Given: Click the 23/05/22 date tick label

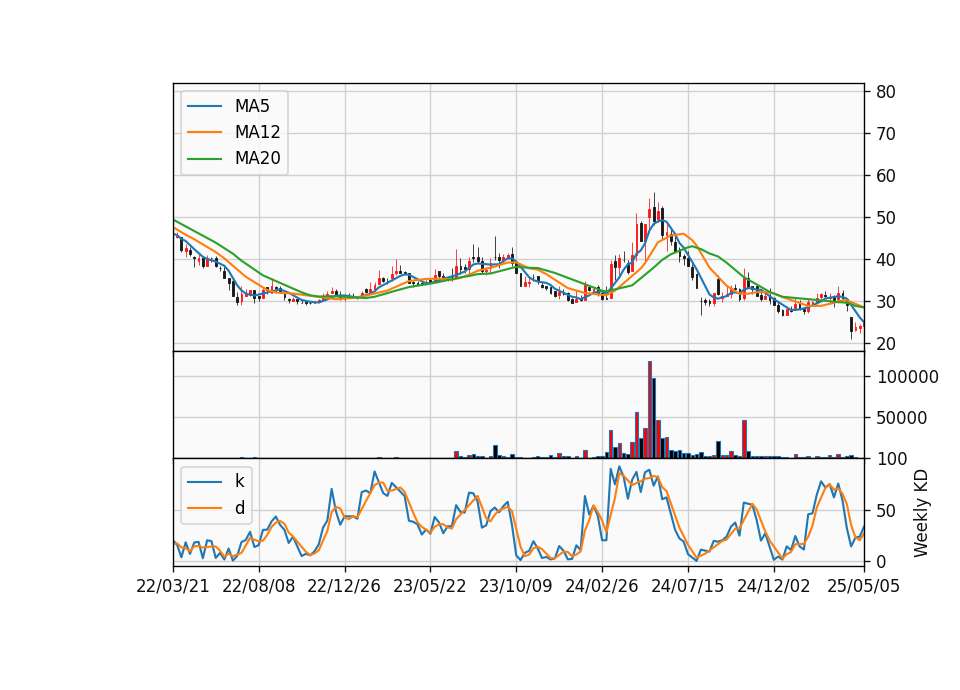Looking at the screenshot, I should (x=430, y=586).
